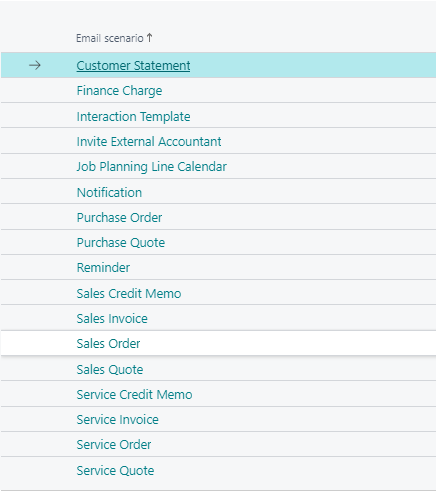Click the ascending sort arrow icon
The image size is (436, 504).
[x=150, y=38]
